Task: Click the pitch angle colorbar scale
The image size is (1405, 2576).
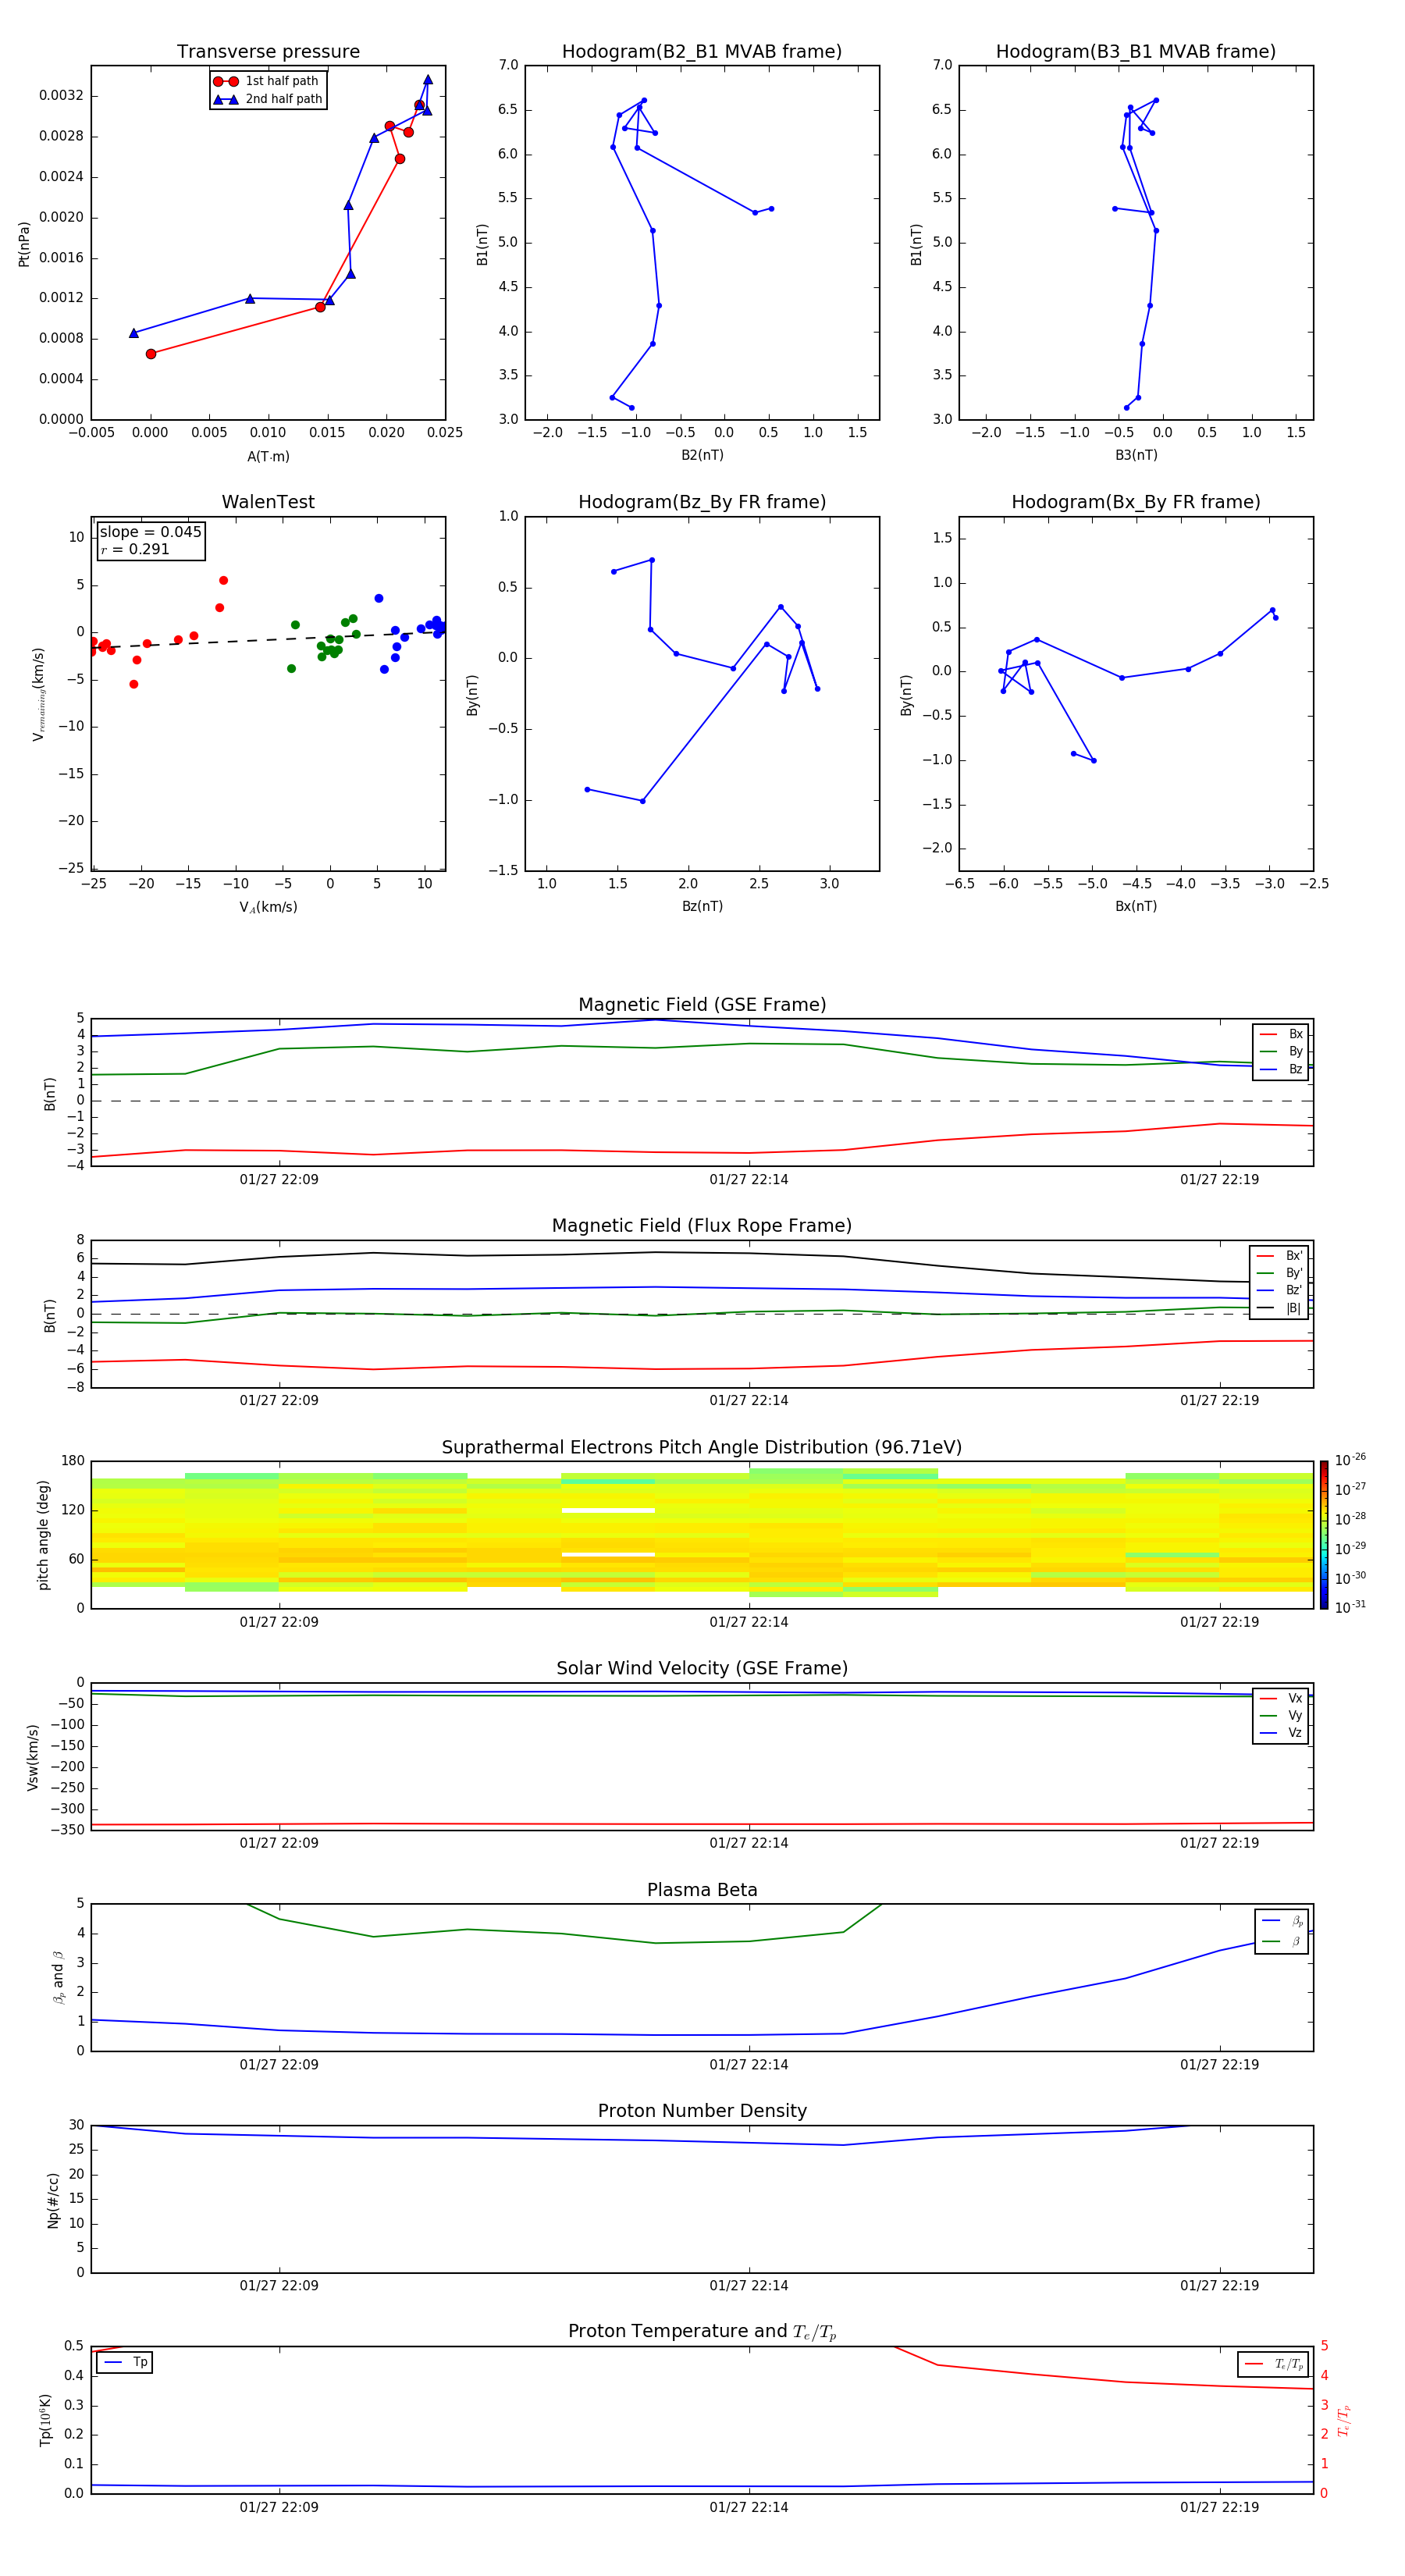Action: coord(1324,1535)
